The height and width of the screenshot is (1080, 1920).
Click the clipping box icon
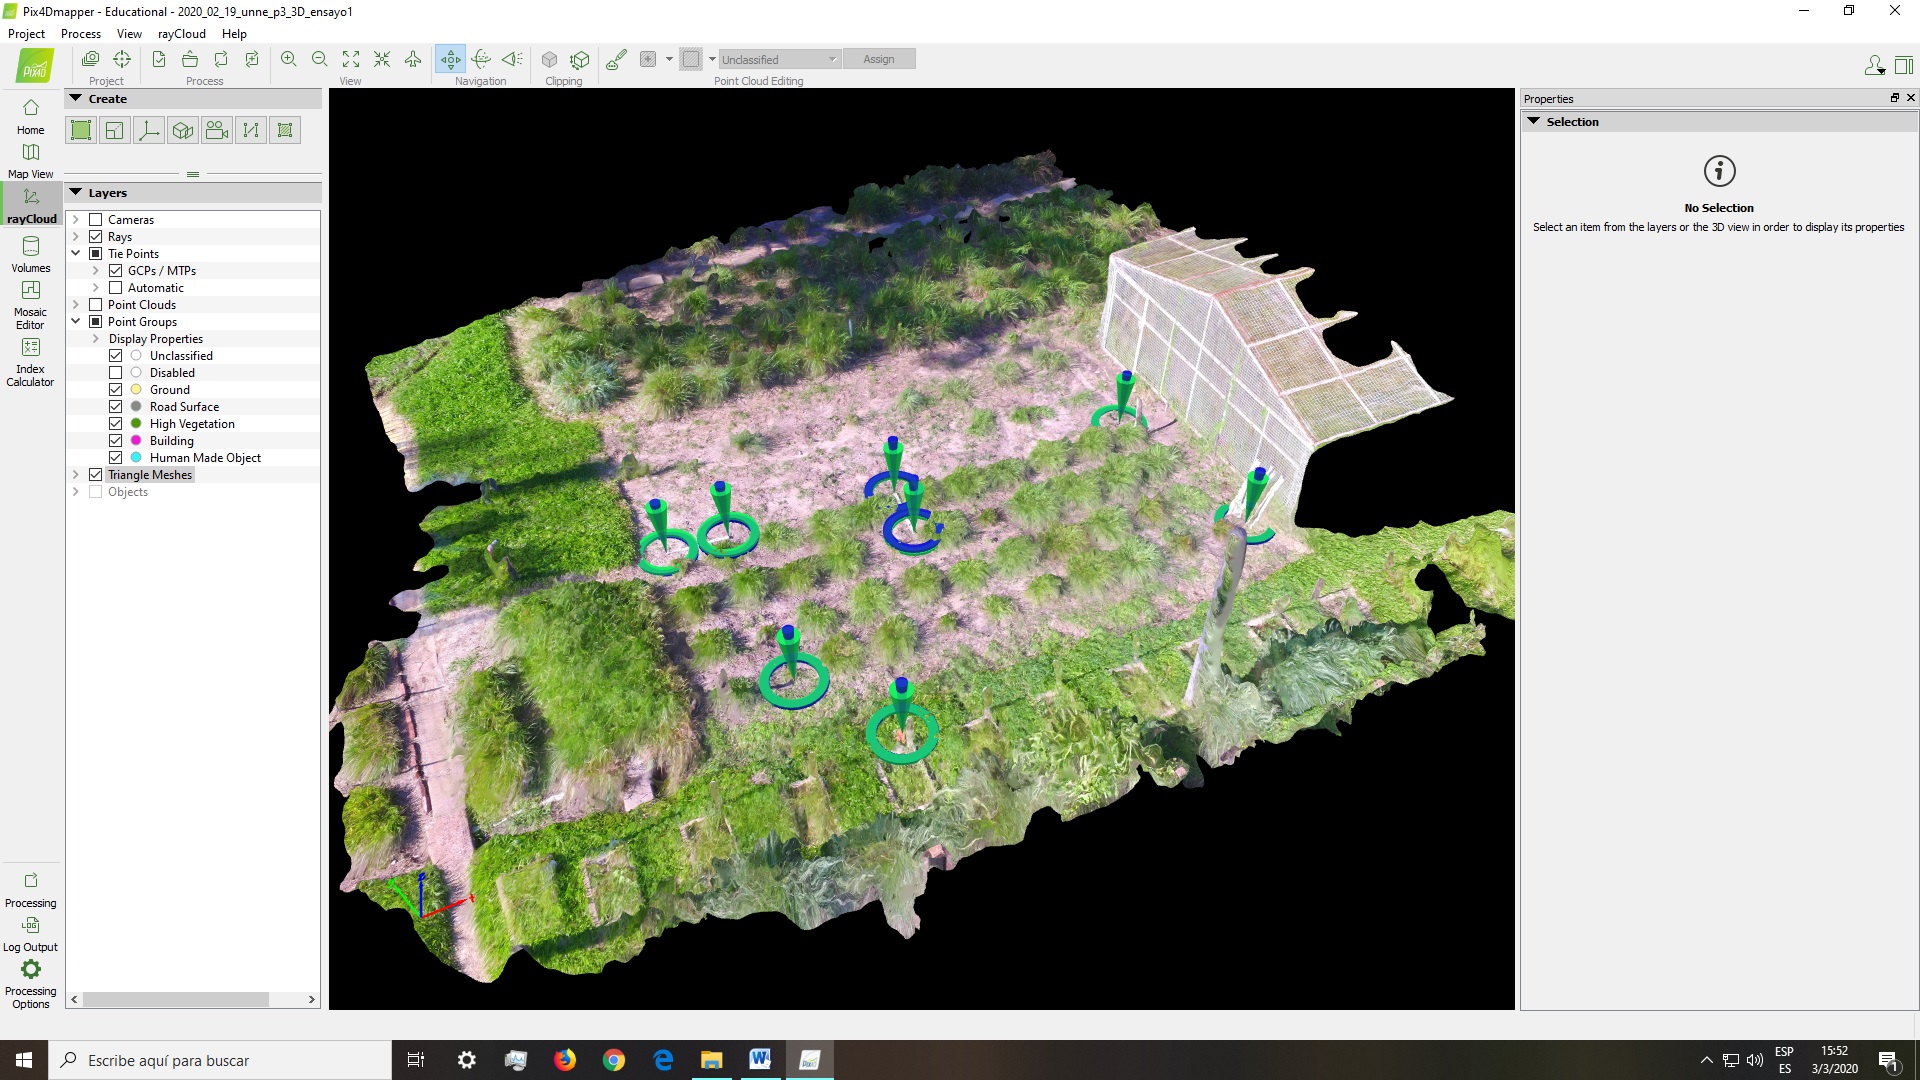(x=549, y=59)
